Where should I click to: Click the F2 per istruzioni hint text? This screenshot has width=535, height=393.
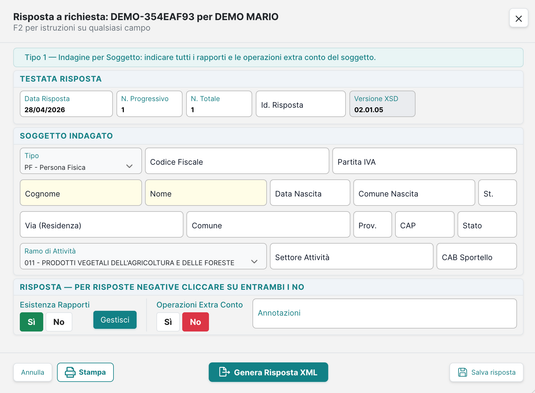click(82, 28)
